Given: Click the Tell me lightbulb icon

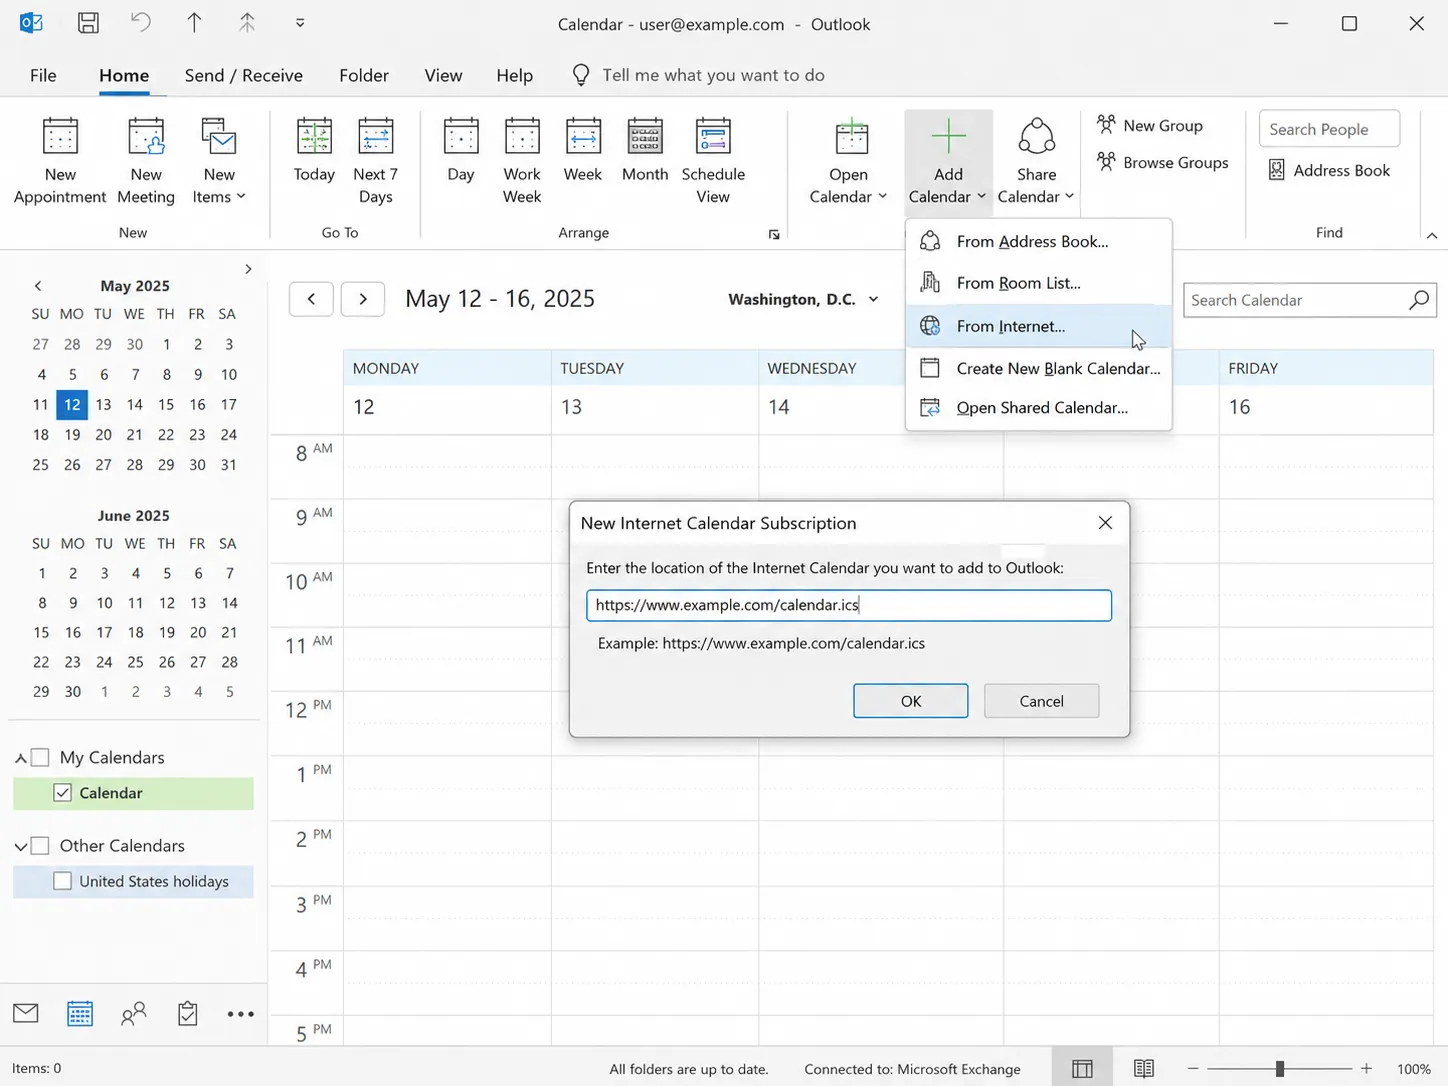Looking at the screenshot, I should (x=580, y=75).
